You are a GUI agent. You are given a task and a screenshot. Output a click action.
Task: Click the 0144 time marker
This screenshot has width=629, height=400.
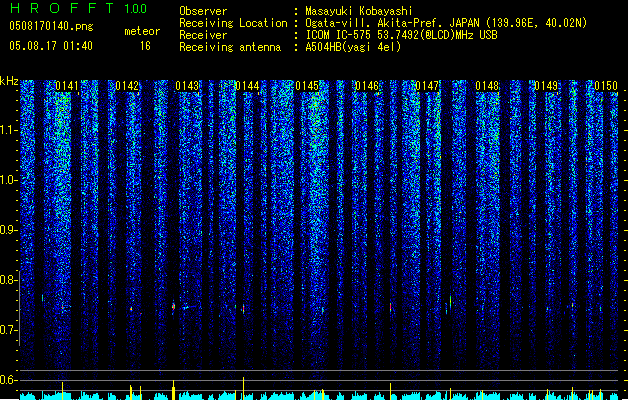pyautogui.click(x=247, y=86)
